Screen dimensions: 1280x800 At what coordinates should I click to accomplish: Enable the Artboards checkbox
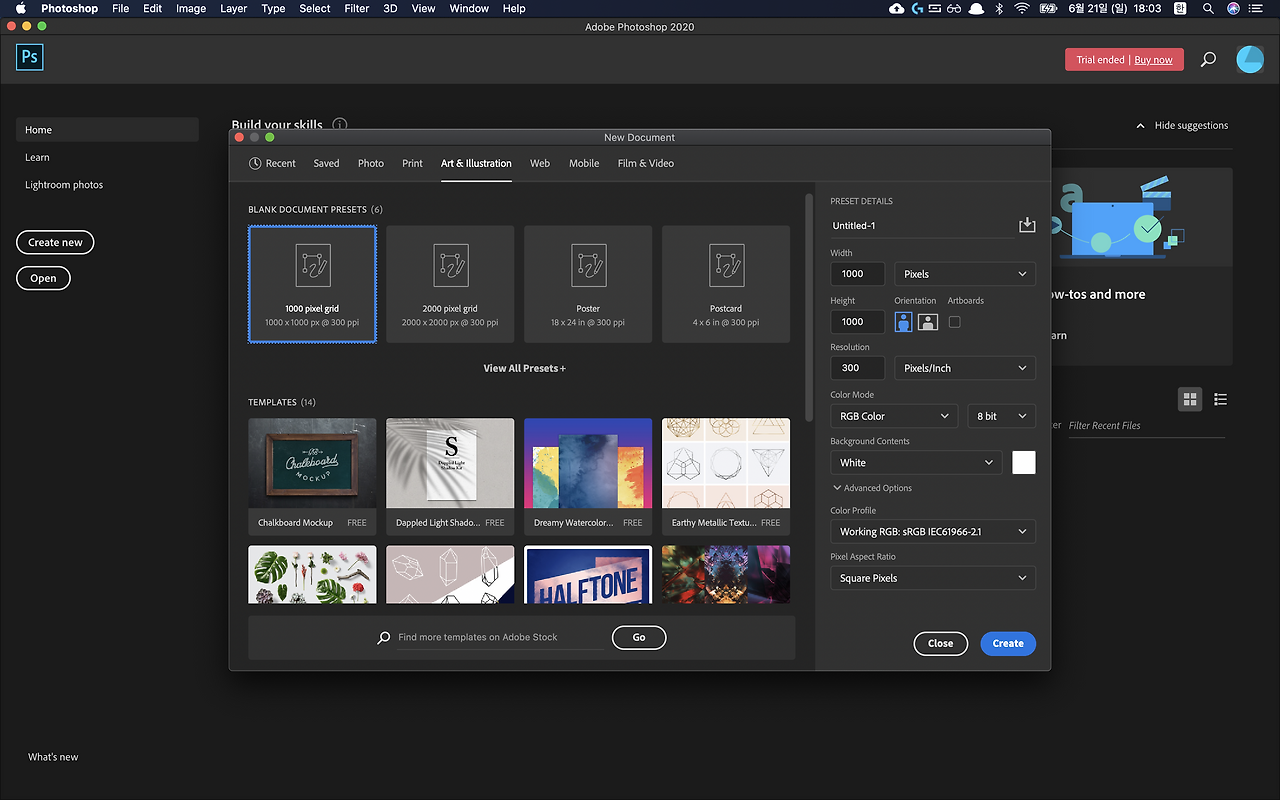tap(954, 322)
